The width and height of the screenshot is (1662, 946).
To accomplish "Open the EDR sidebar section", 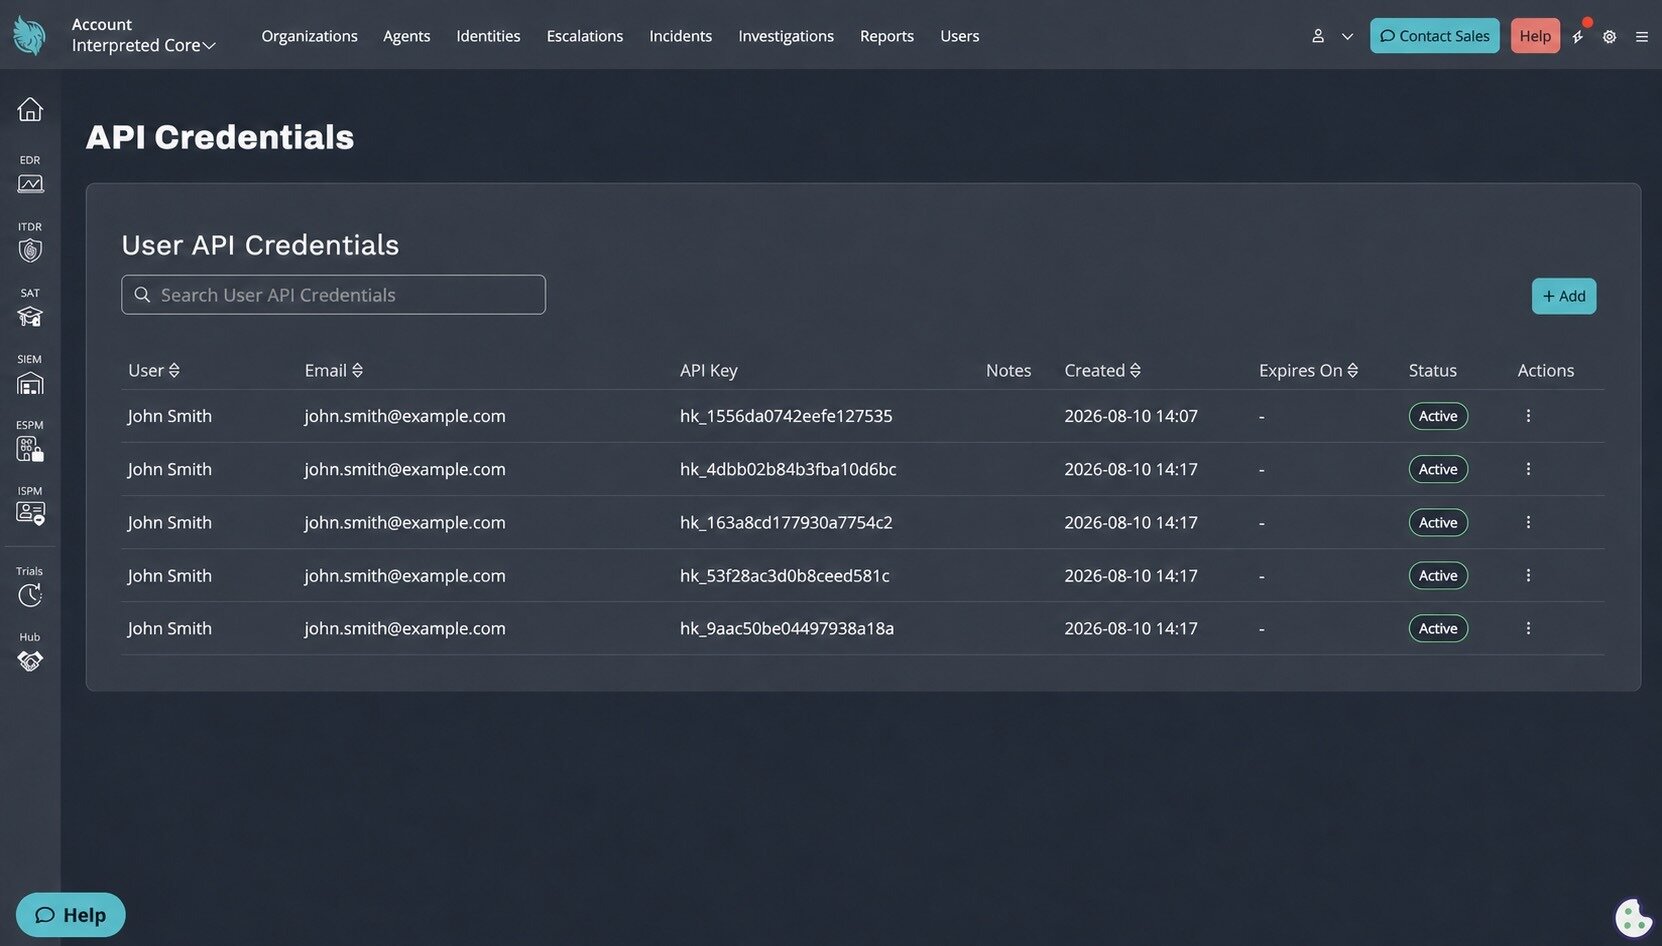I will (30, 175).
